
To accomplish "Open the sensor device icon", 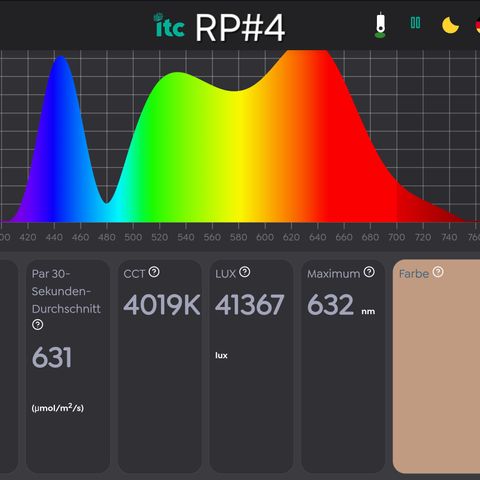I will point(380,25).
